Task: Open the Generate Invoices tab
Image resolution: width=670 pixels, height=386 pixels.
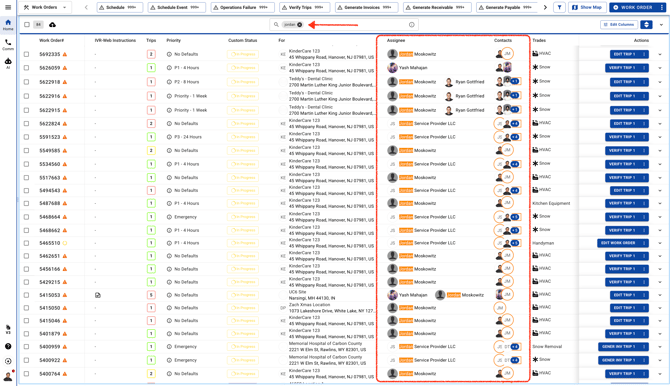Action: (x=366, y=7)
